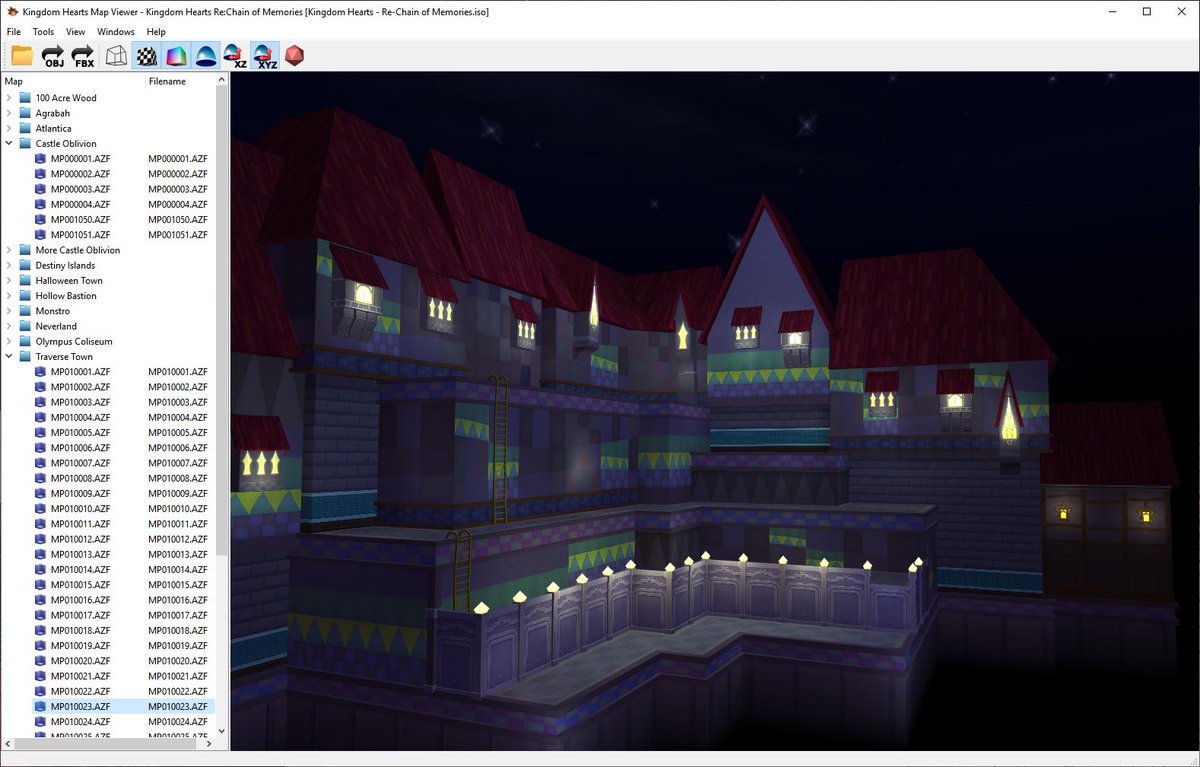Viewport: 1200px width, 767px height.
Task: Toggle checkered texture cube button
Action: coord(146,55)
